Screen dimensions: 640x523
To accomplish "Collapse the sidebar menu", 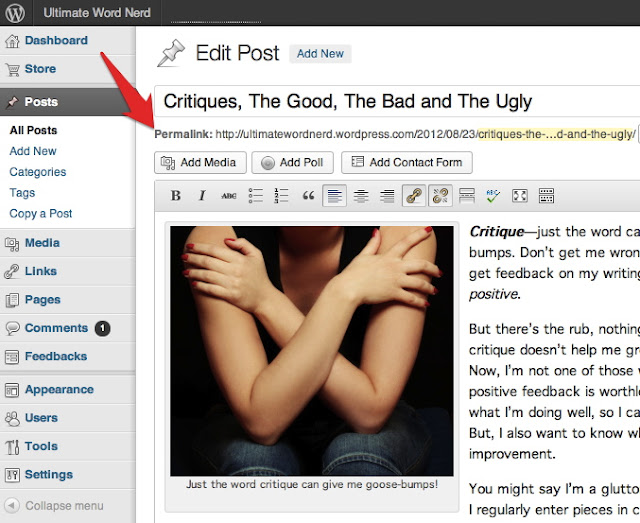I will 54,506.
